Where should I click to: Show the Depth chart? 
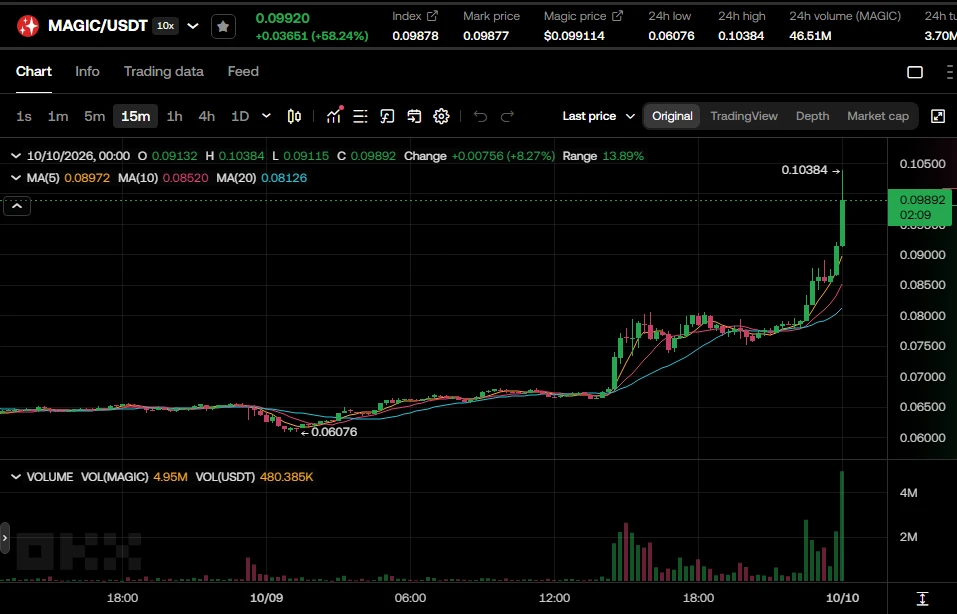click(812, 116)
